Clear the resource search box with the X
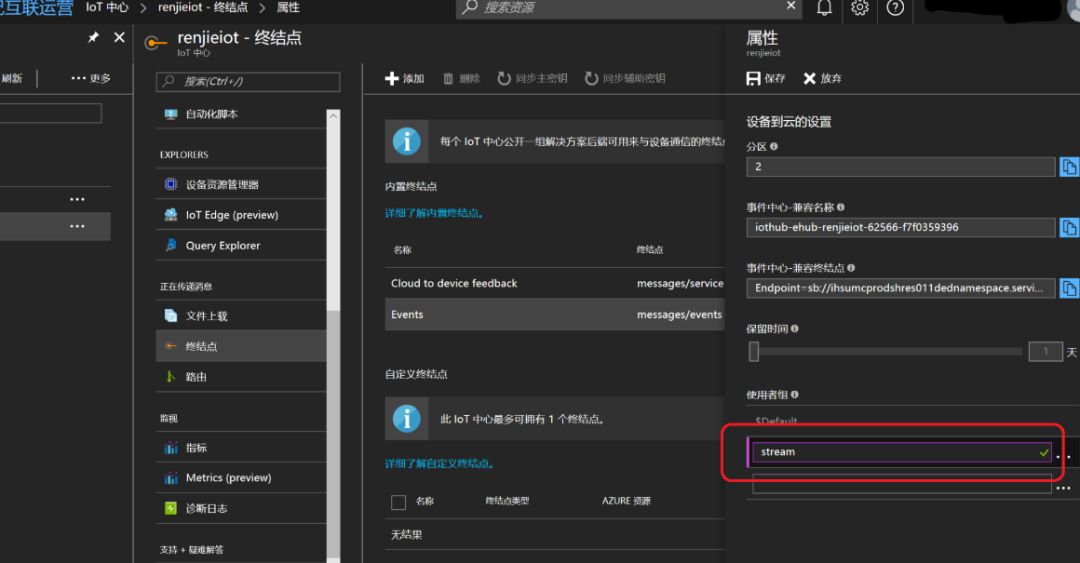 (x=791, y=6)
